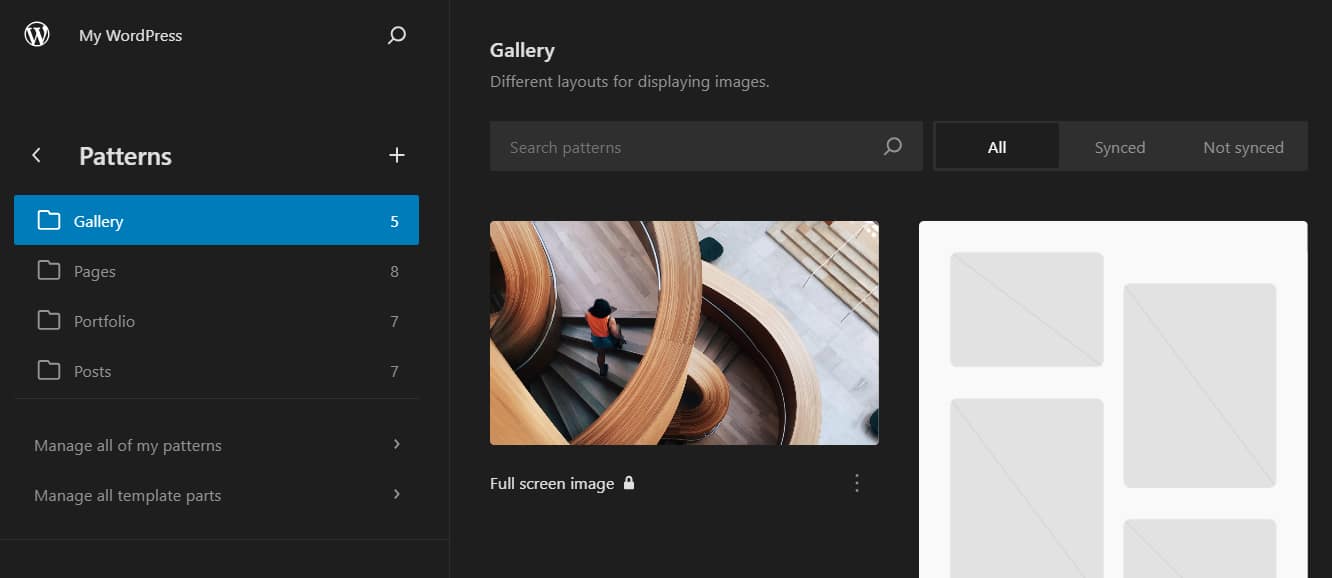Screen dimensions: 1332x578
Task: Open the sidebar search icon
Action: coord(396,35)
